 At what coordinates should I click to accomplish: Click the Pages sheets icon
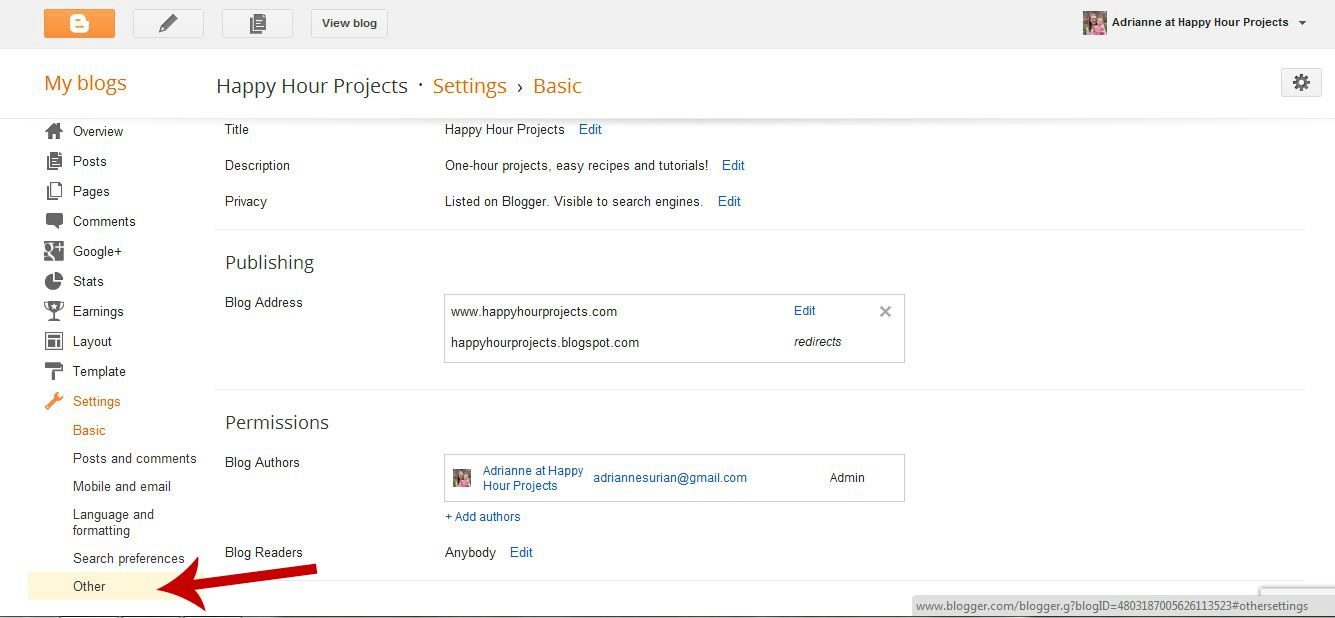coord(54,191)
